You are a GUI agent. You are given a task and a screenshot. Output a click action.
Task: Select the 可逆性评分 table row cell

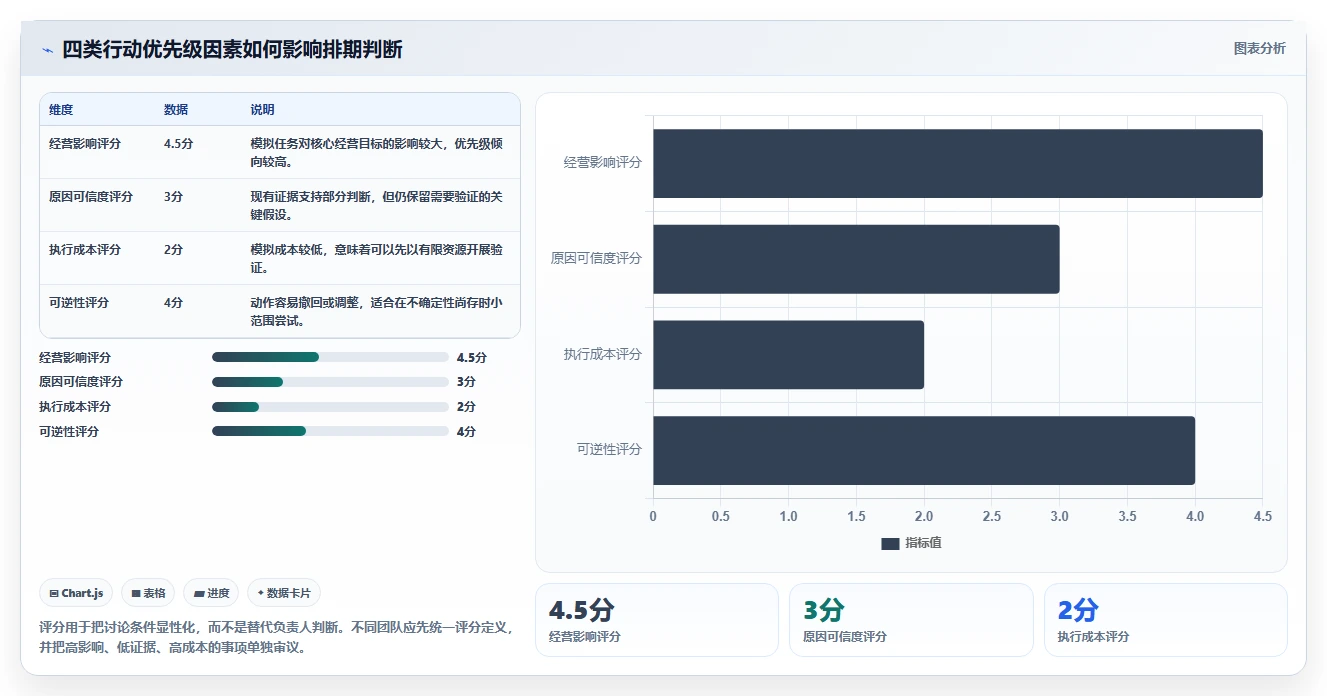(79, 303)
